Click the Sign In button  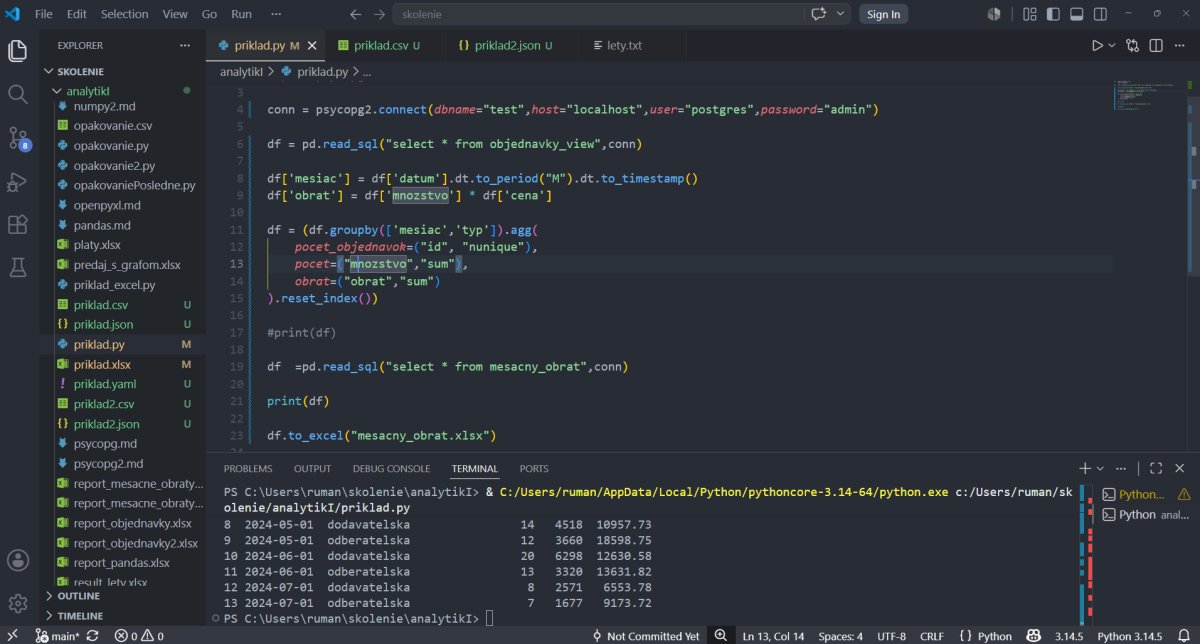pos(883,14)
